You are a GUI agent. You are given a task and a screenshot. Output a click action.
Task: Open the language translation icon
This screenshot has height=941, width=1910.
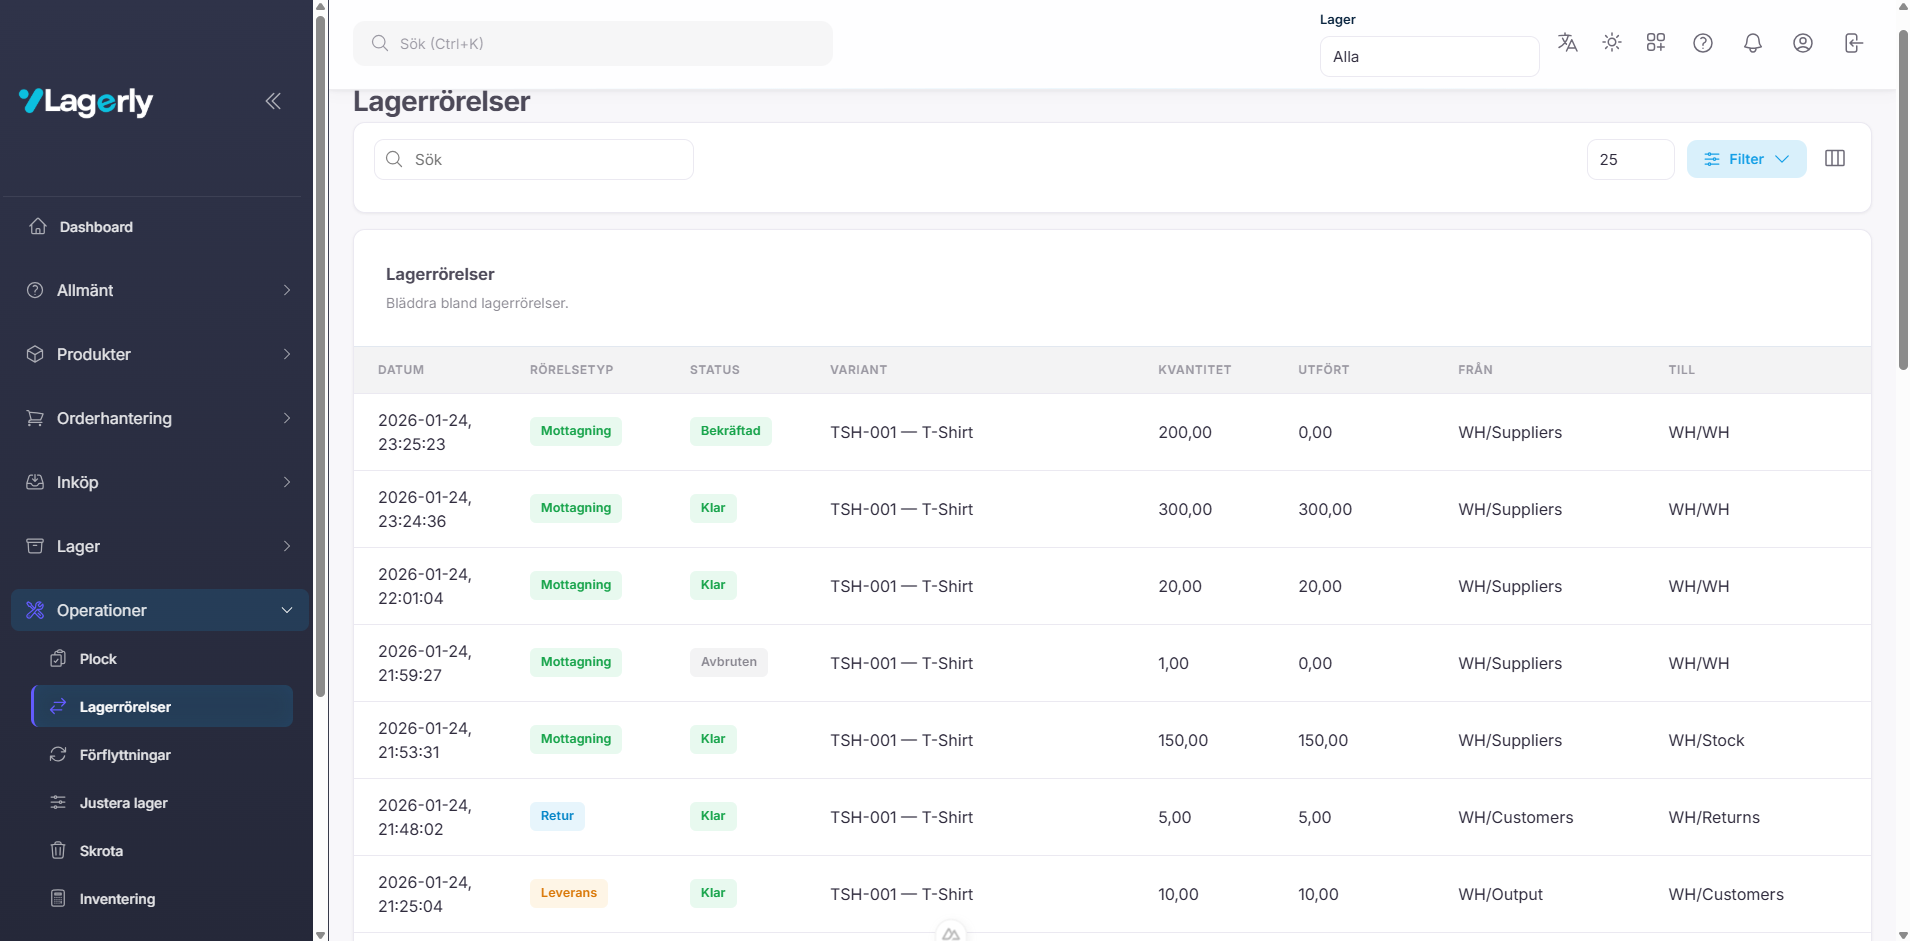1567,43
